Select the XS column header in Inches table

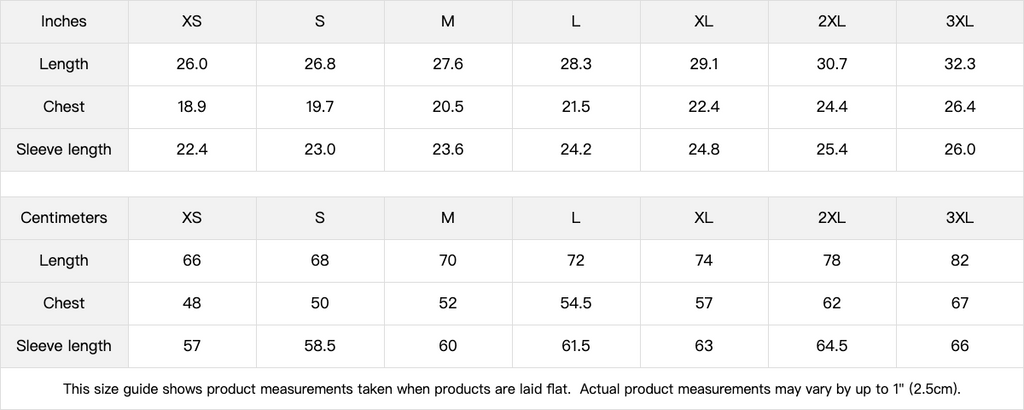click(x=192, y=21)
